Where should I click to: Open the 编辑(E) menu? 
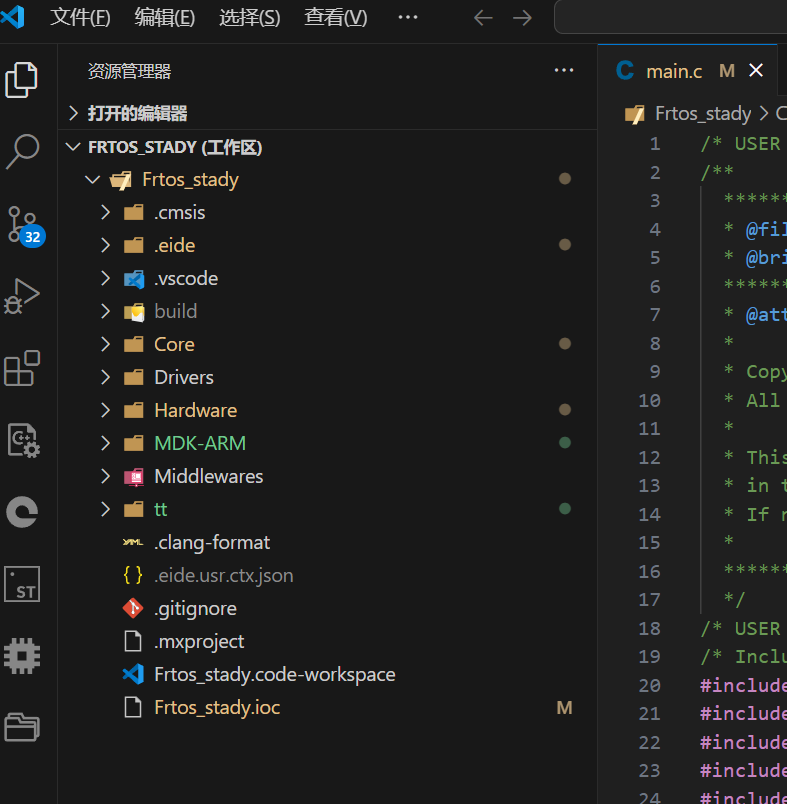pyautogui.click(x=165, y=17)
